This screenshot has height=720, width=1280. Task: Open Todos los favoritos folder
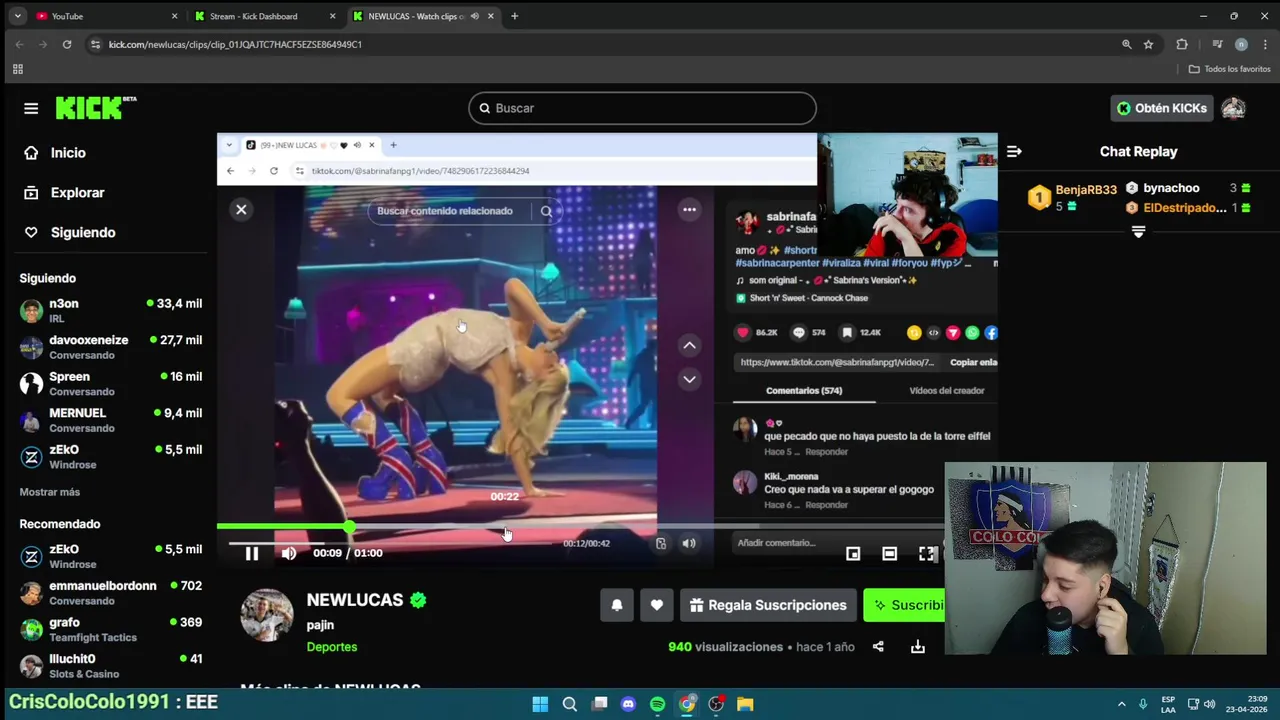[1229, 69]
